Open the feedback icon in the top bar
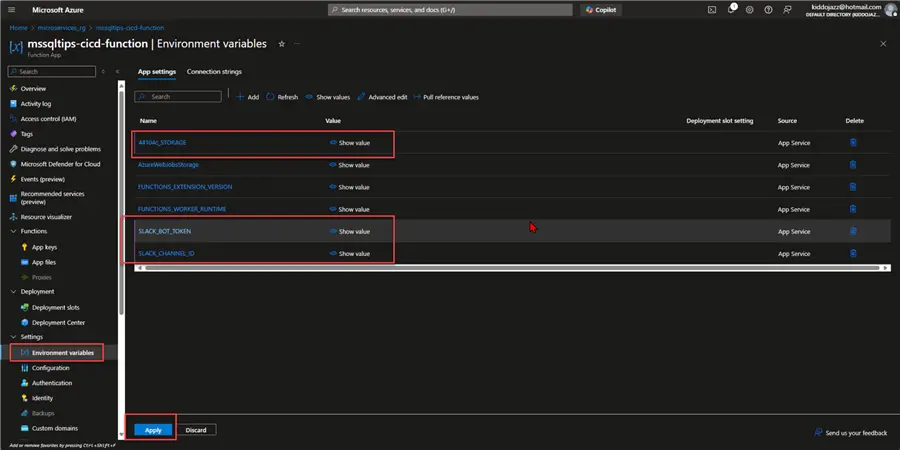900x450 pixels. (787, 10)
